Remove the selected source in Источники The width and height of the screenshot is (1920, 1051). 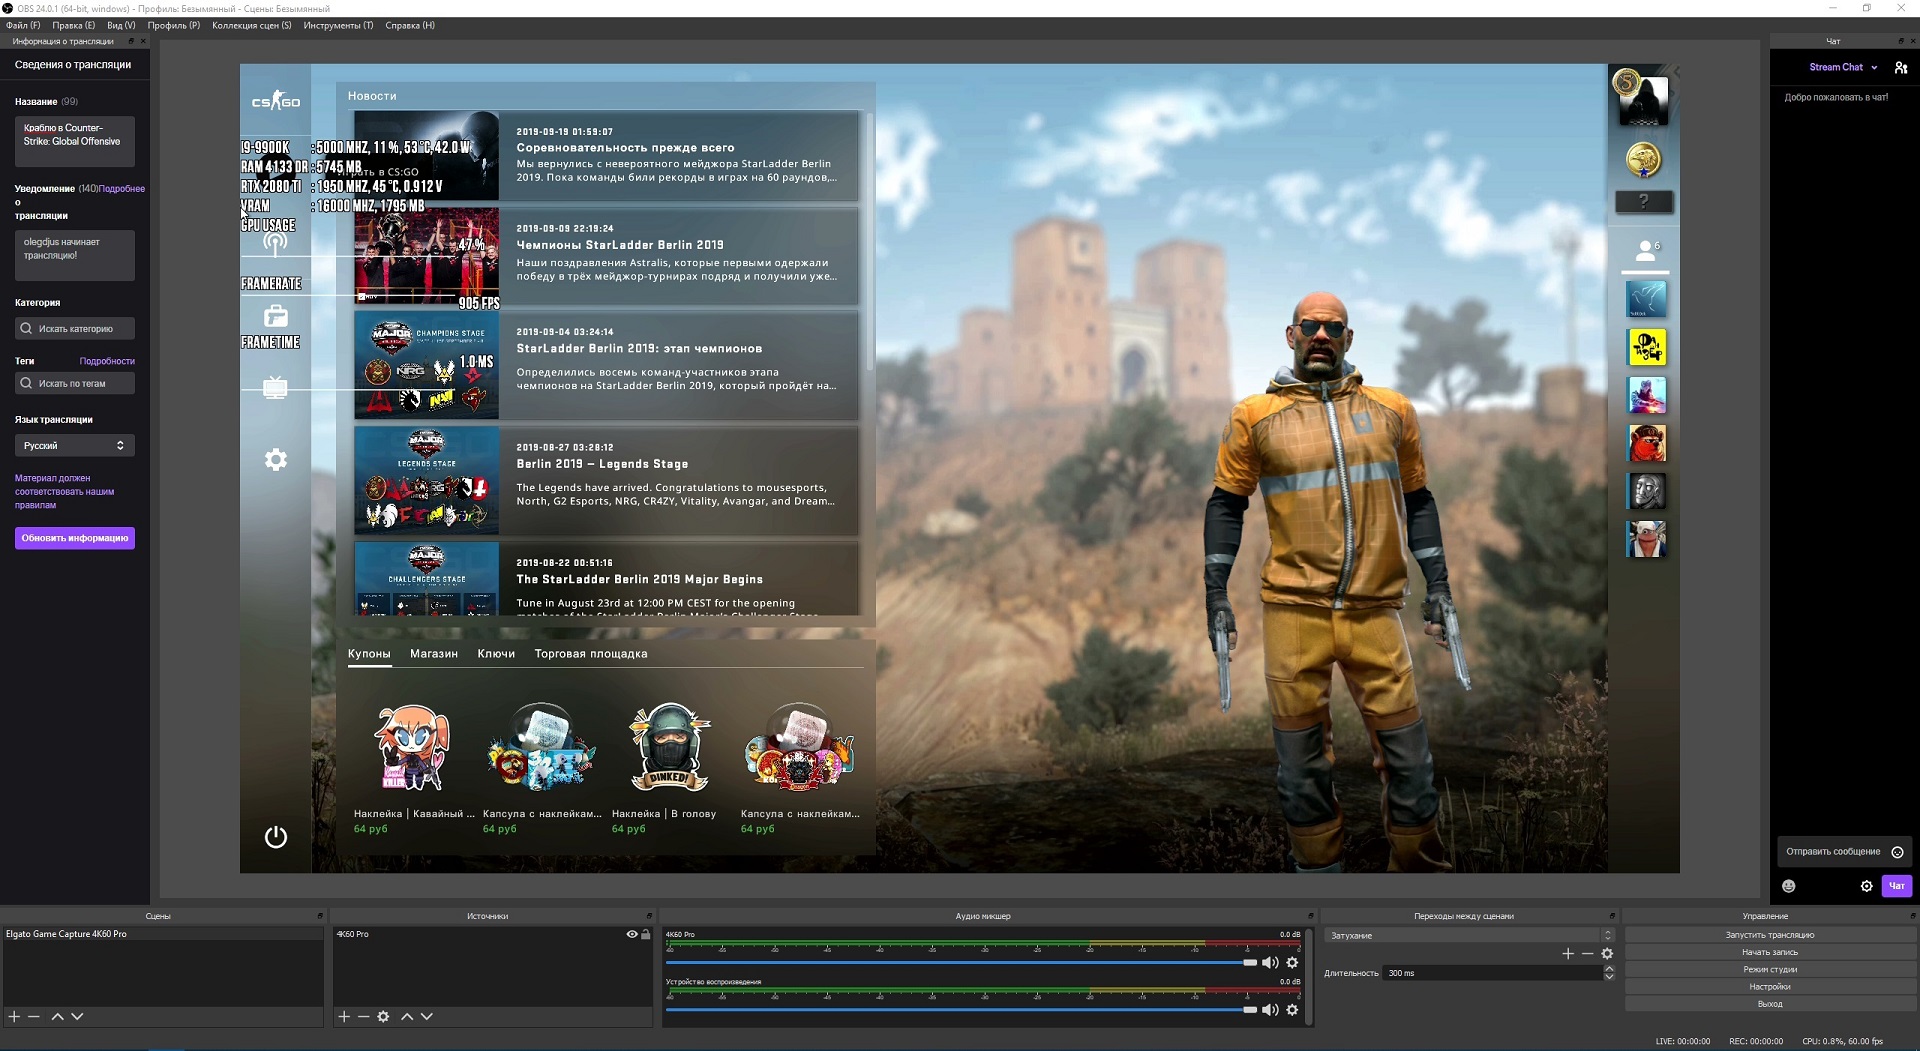point(364,1016)
